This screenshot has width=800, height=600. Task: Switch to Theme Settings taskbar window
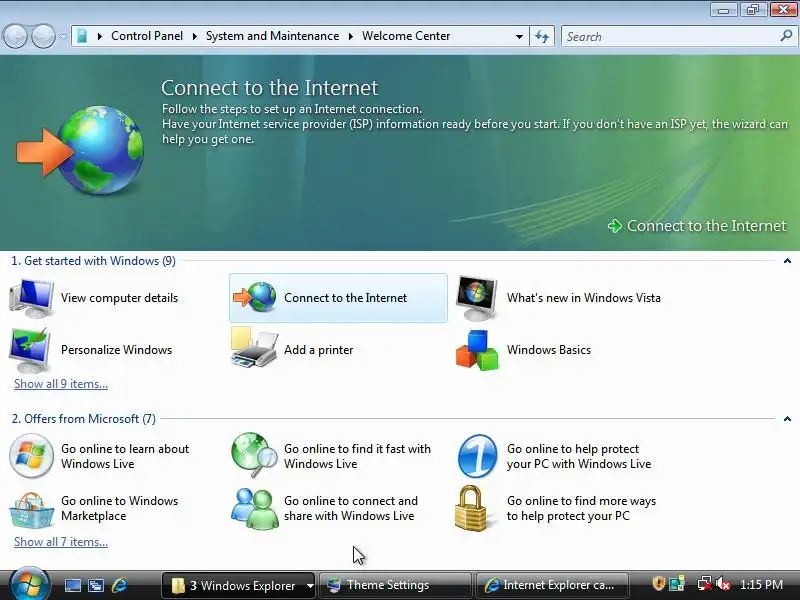(x=395, y=585)
